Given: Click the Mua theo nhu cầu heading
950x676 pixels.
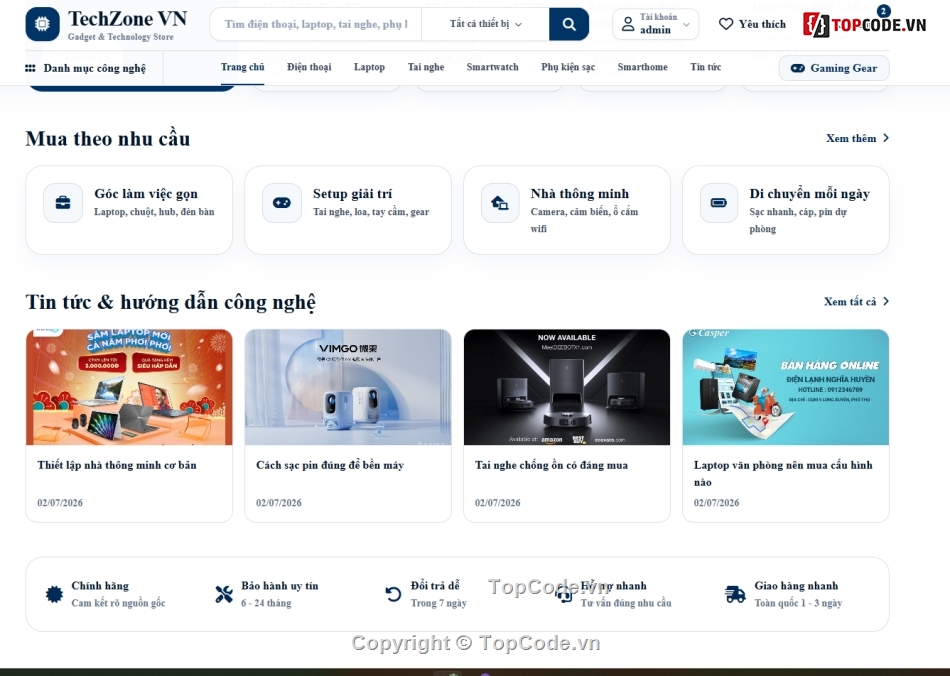Looking at the screenshot, I should click(108, 139).
